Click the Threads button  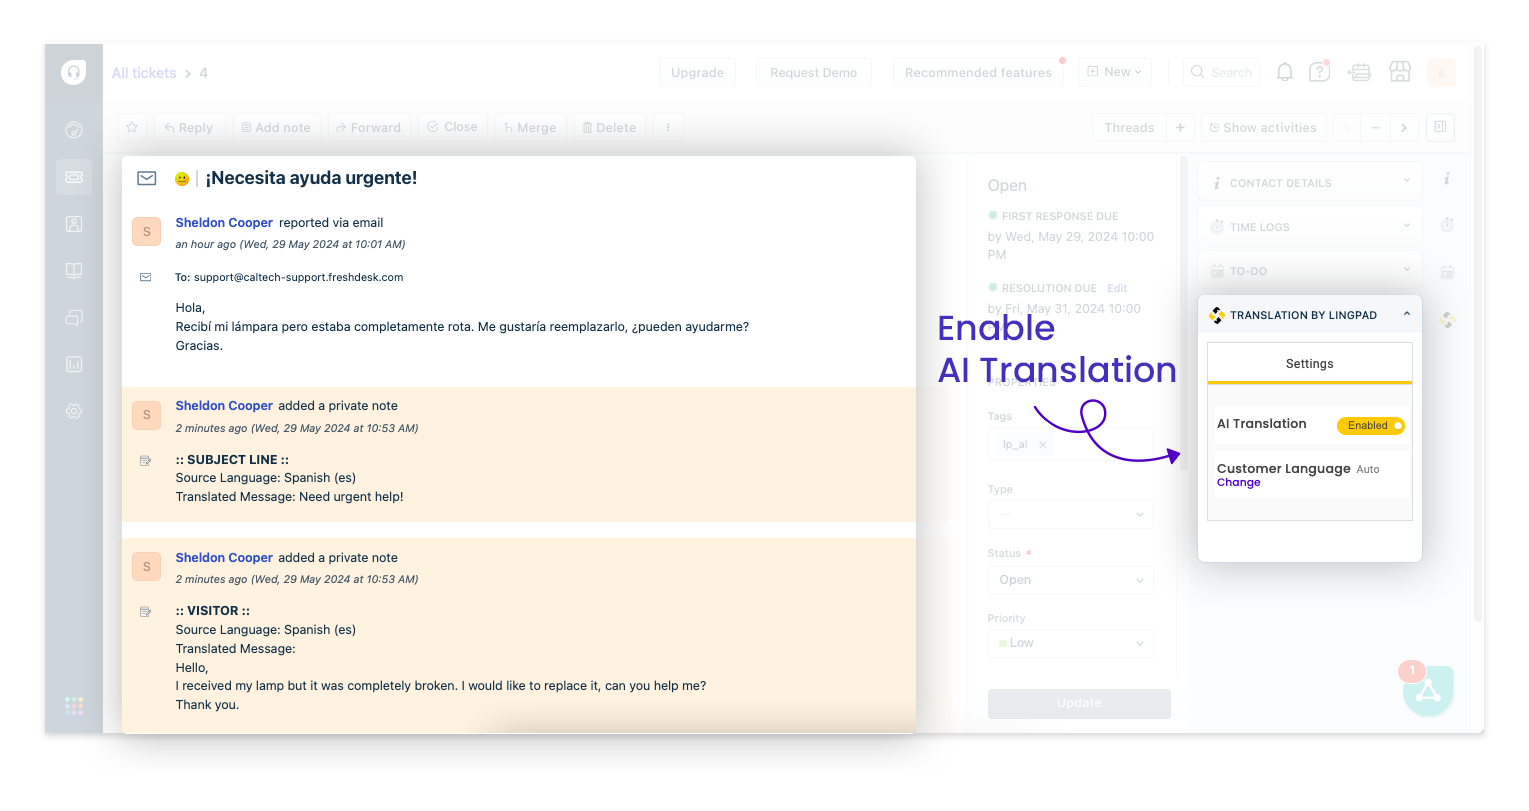[x=1129, y=128]
